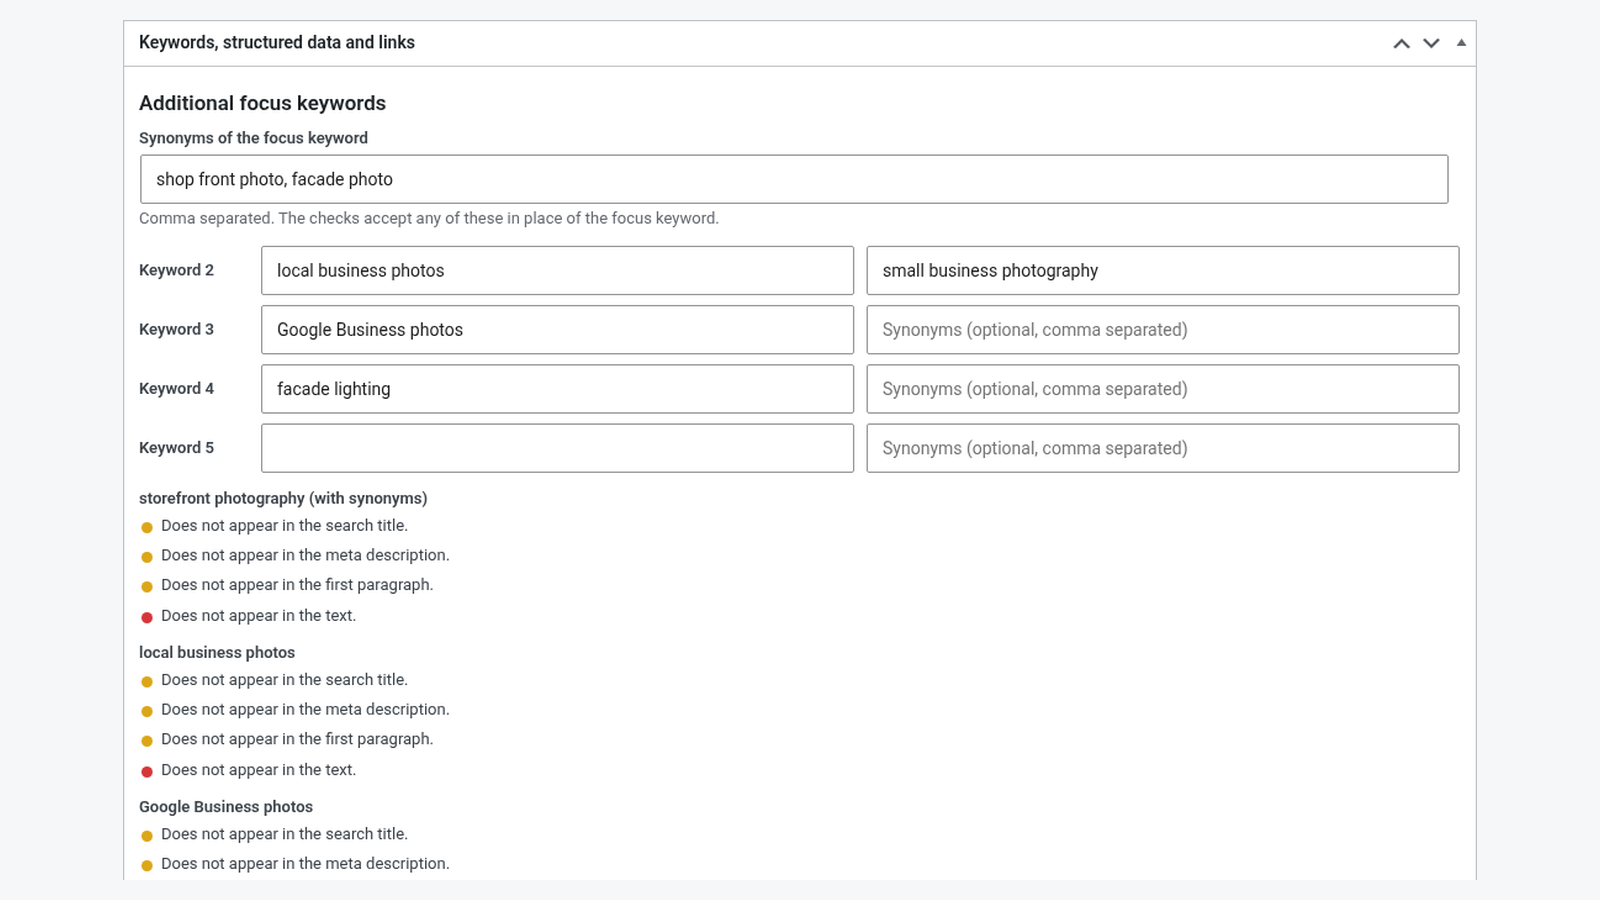Viewport: 1600px width, 900px height.
Task: Click the 'Comma separated' help text
Action: pyautogui.click(x=429, y=218)
